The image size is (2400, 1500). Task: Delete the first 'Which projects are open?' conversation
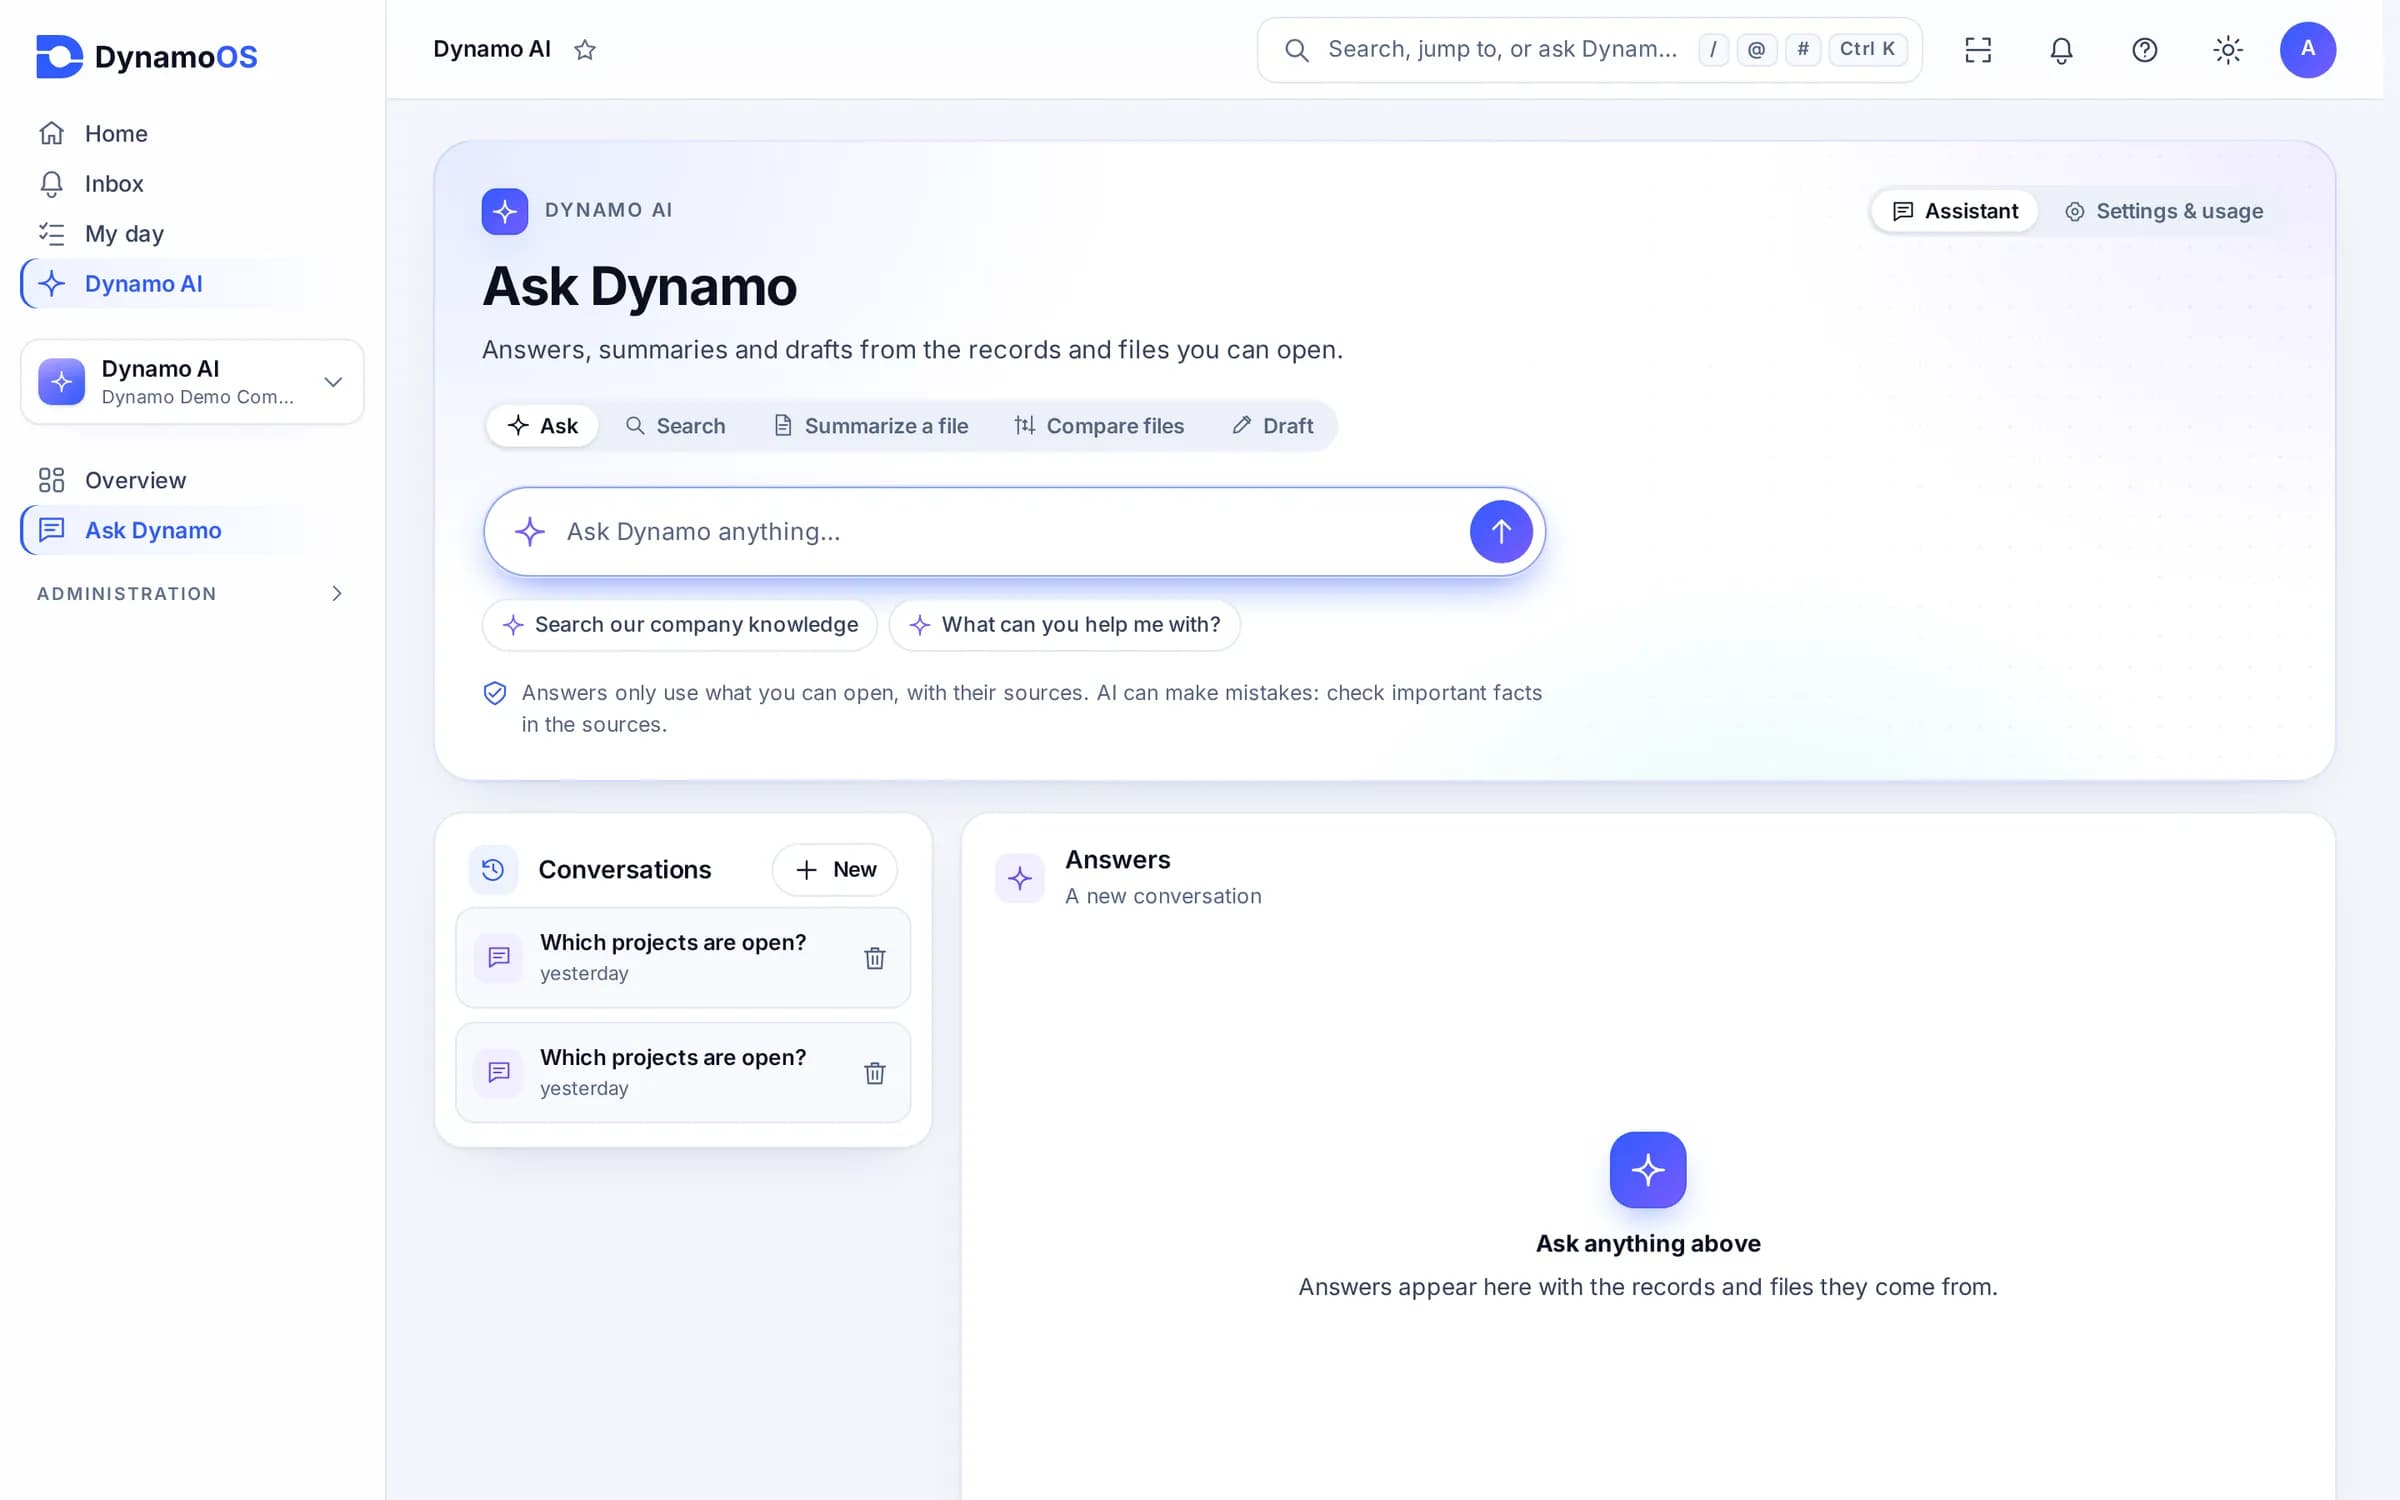click(874, 958)
